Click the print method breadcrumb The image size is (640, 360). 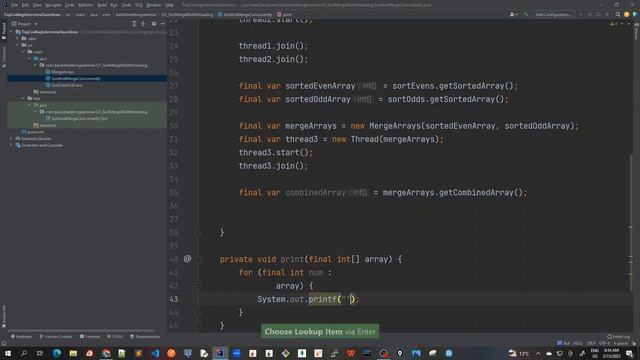click(x=284, y=14)
